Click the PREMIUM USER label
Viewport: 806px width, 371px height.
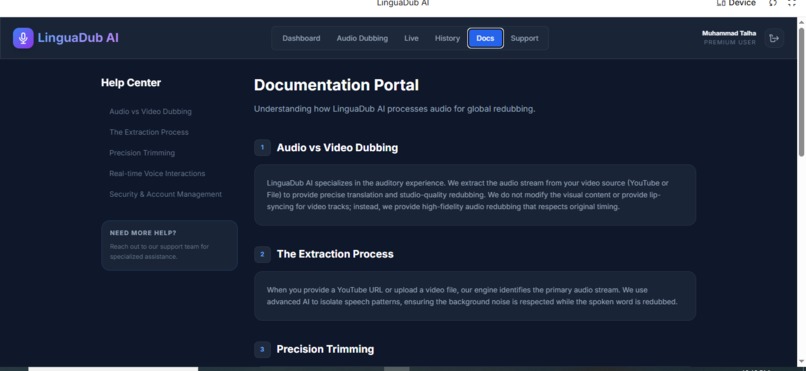click(x=730, y=43)
